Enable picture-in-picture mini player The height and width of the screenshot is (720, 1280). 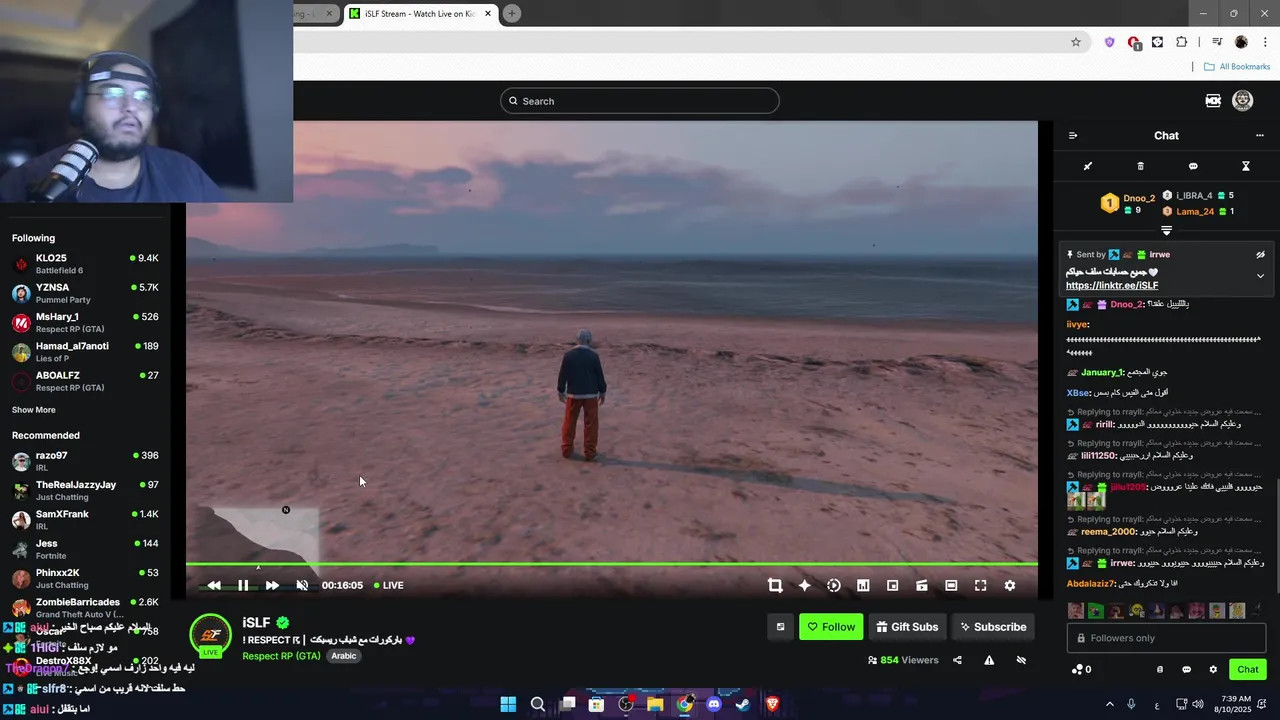pyautogui.click(x=893, y=586)
